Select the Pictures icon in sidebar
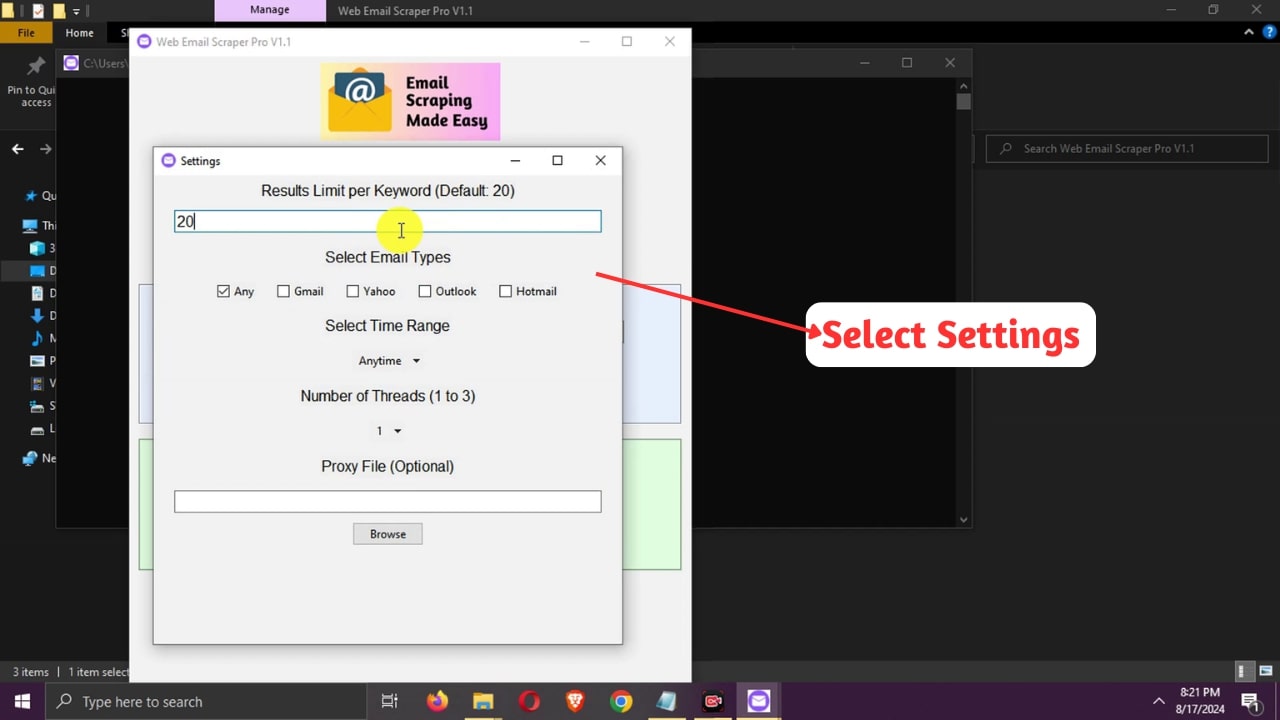 pos(38,362)
